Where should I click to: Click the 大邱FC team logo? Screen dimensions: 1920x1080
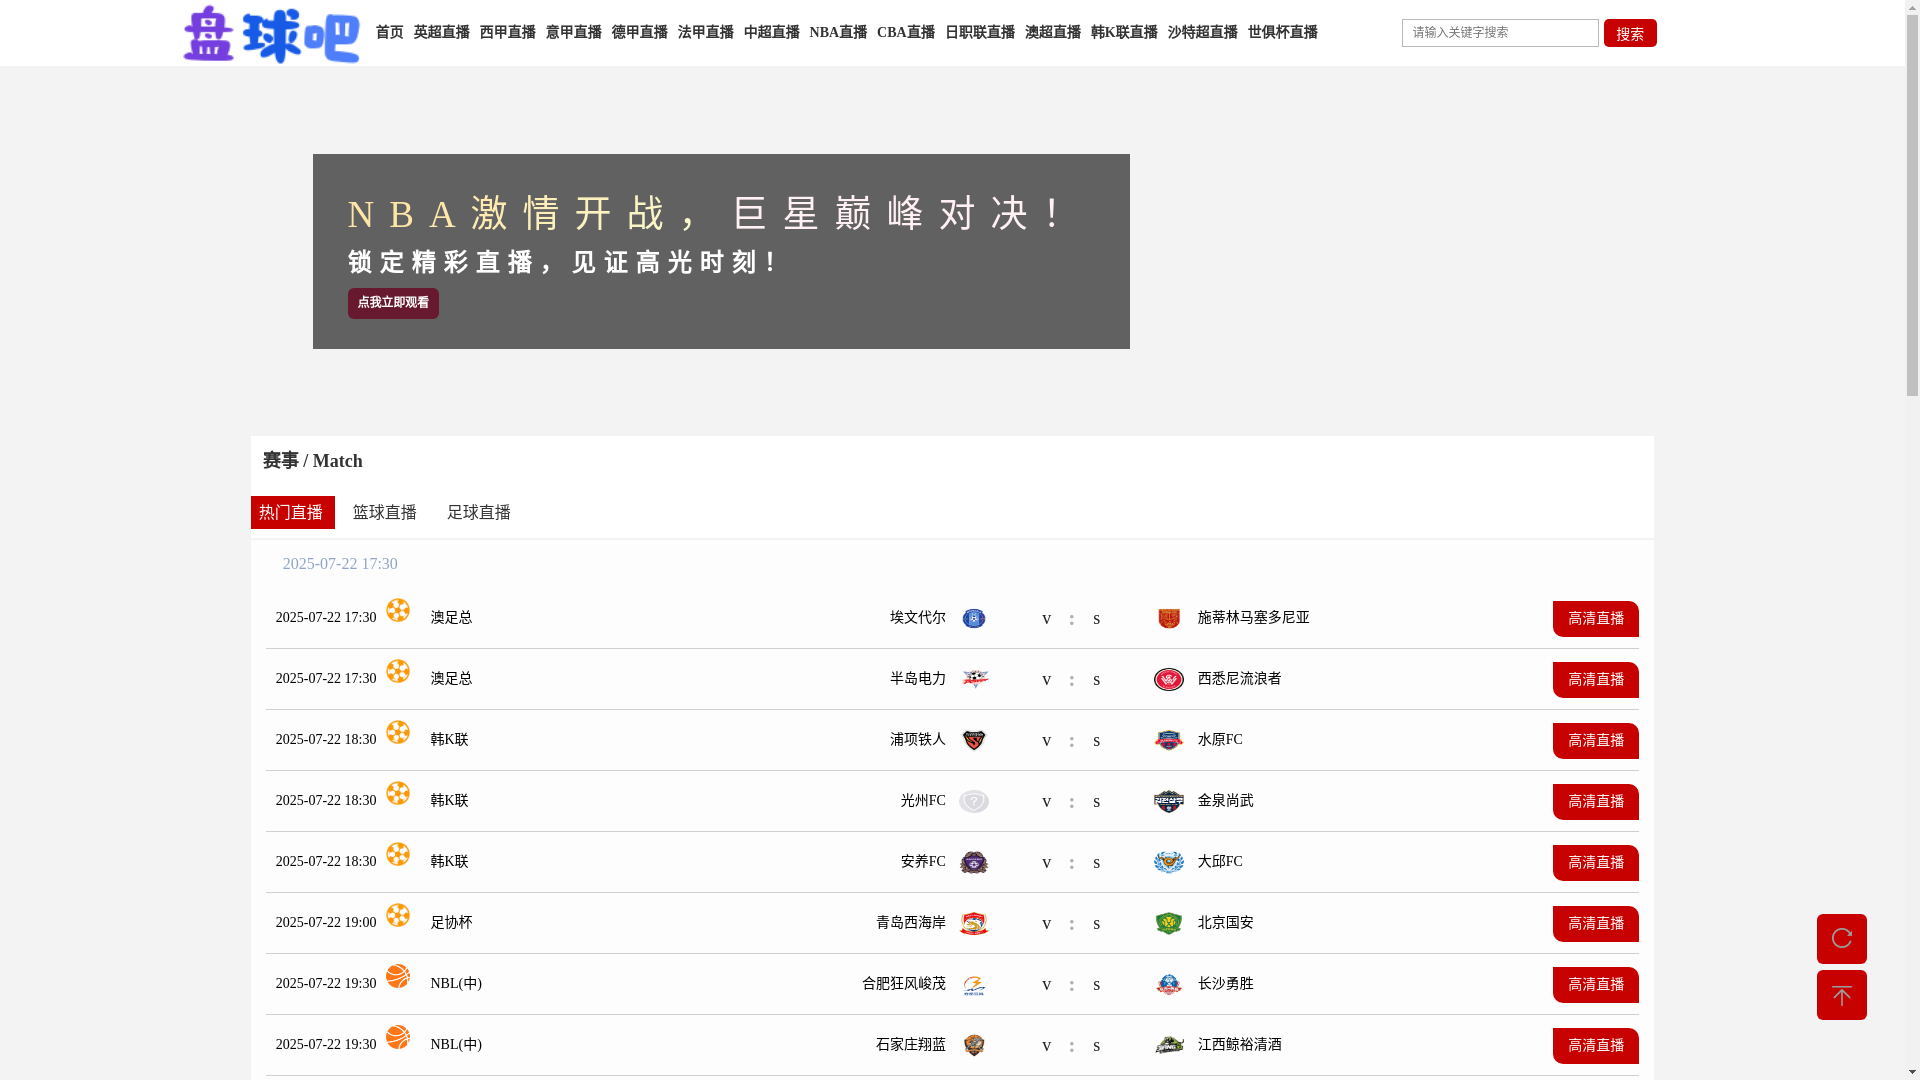click(x=1168, y=863)
